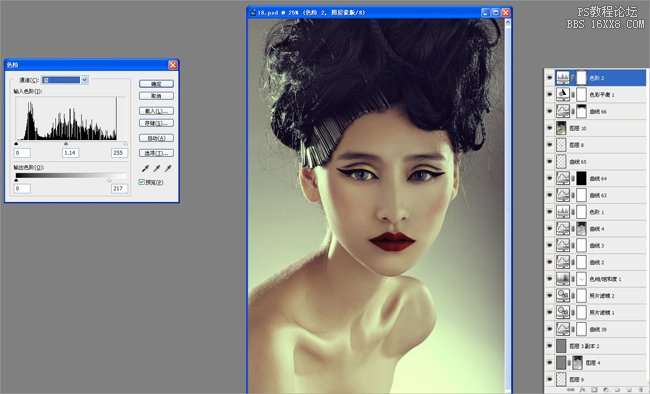Viewport: 650px width, 394px height.
Task: Select the gray point eyedropper in Levels
Action: [157, 168]
